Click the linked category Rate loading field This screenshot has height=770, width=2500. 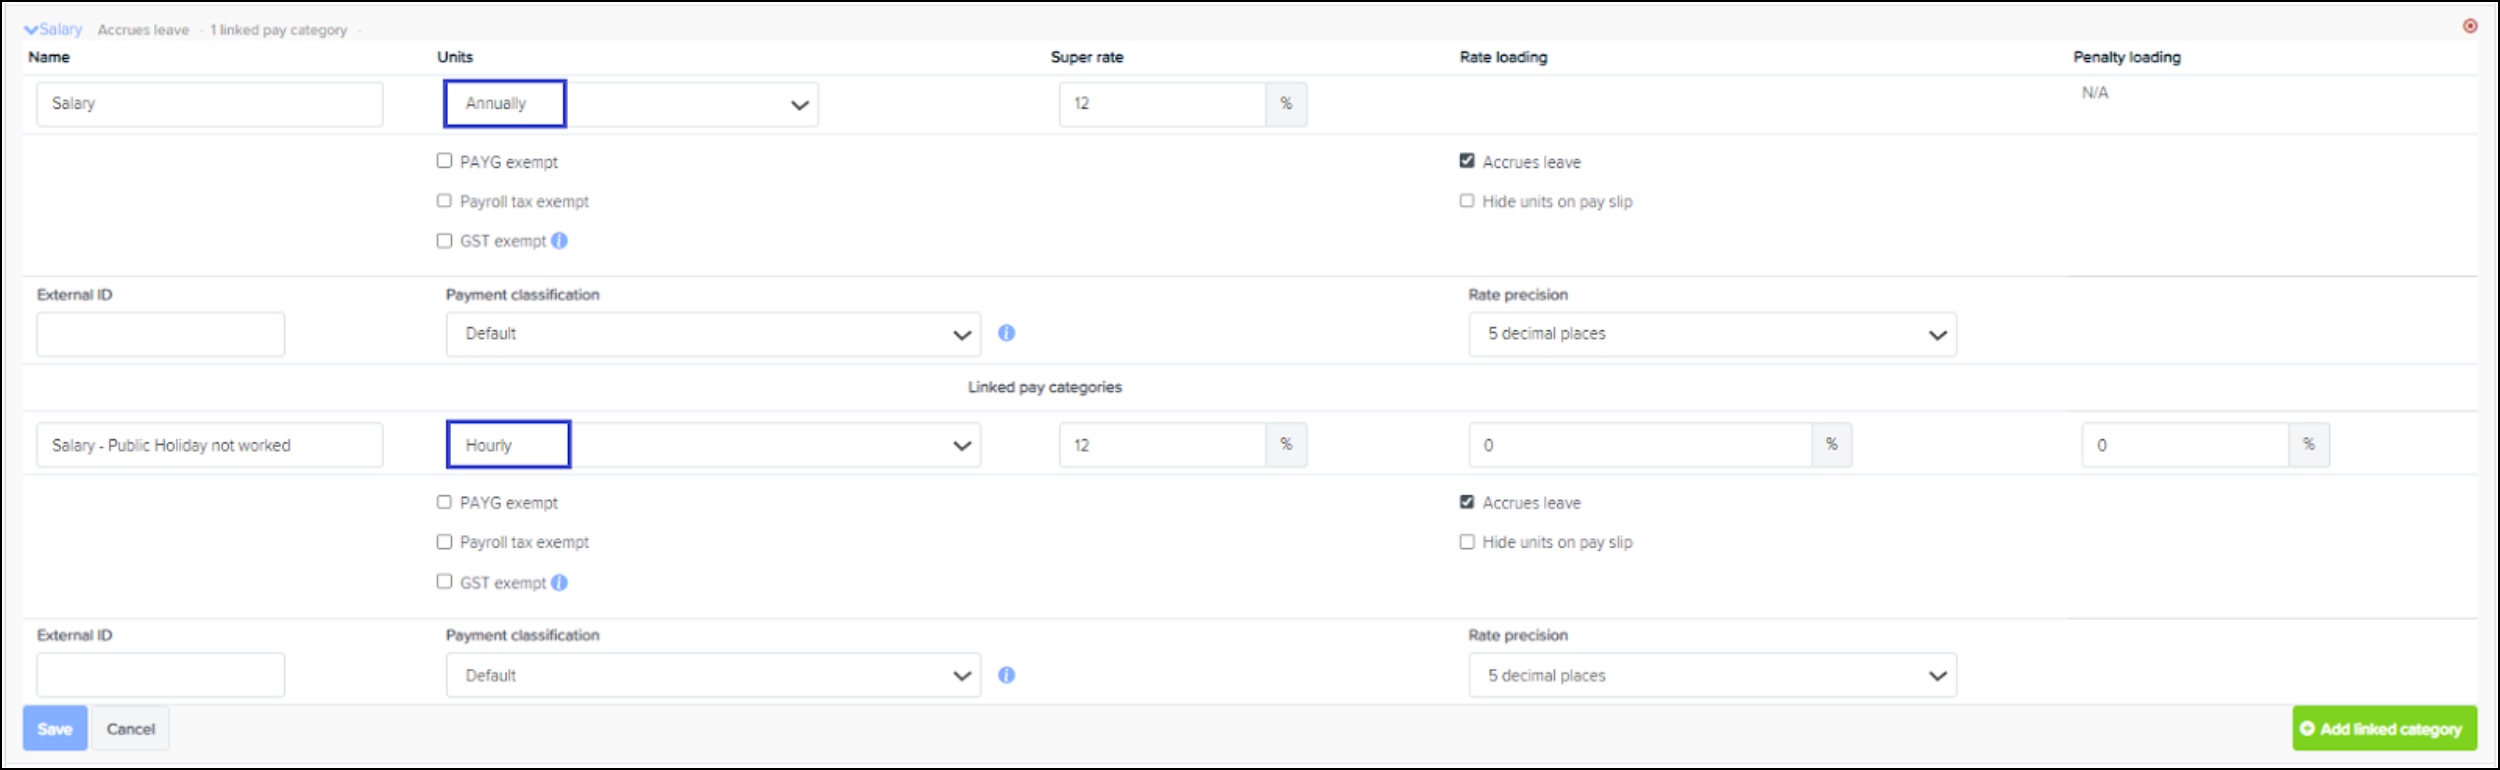pos(1639,445)
